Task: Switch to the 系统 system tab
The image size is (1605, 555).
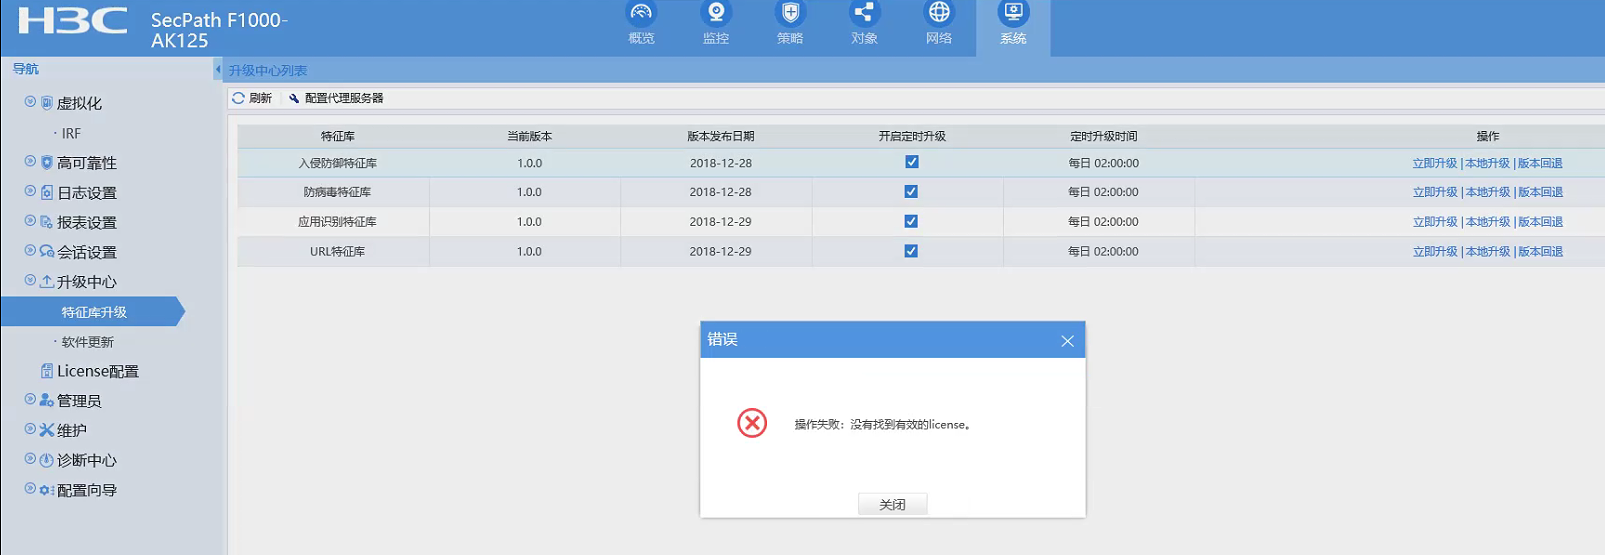Action: click(x=1013, y=22)
